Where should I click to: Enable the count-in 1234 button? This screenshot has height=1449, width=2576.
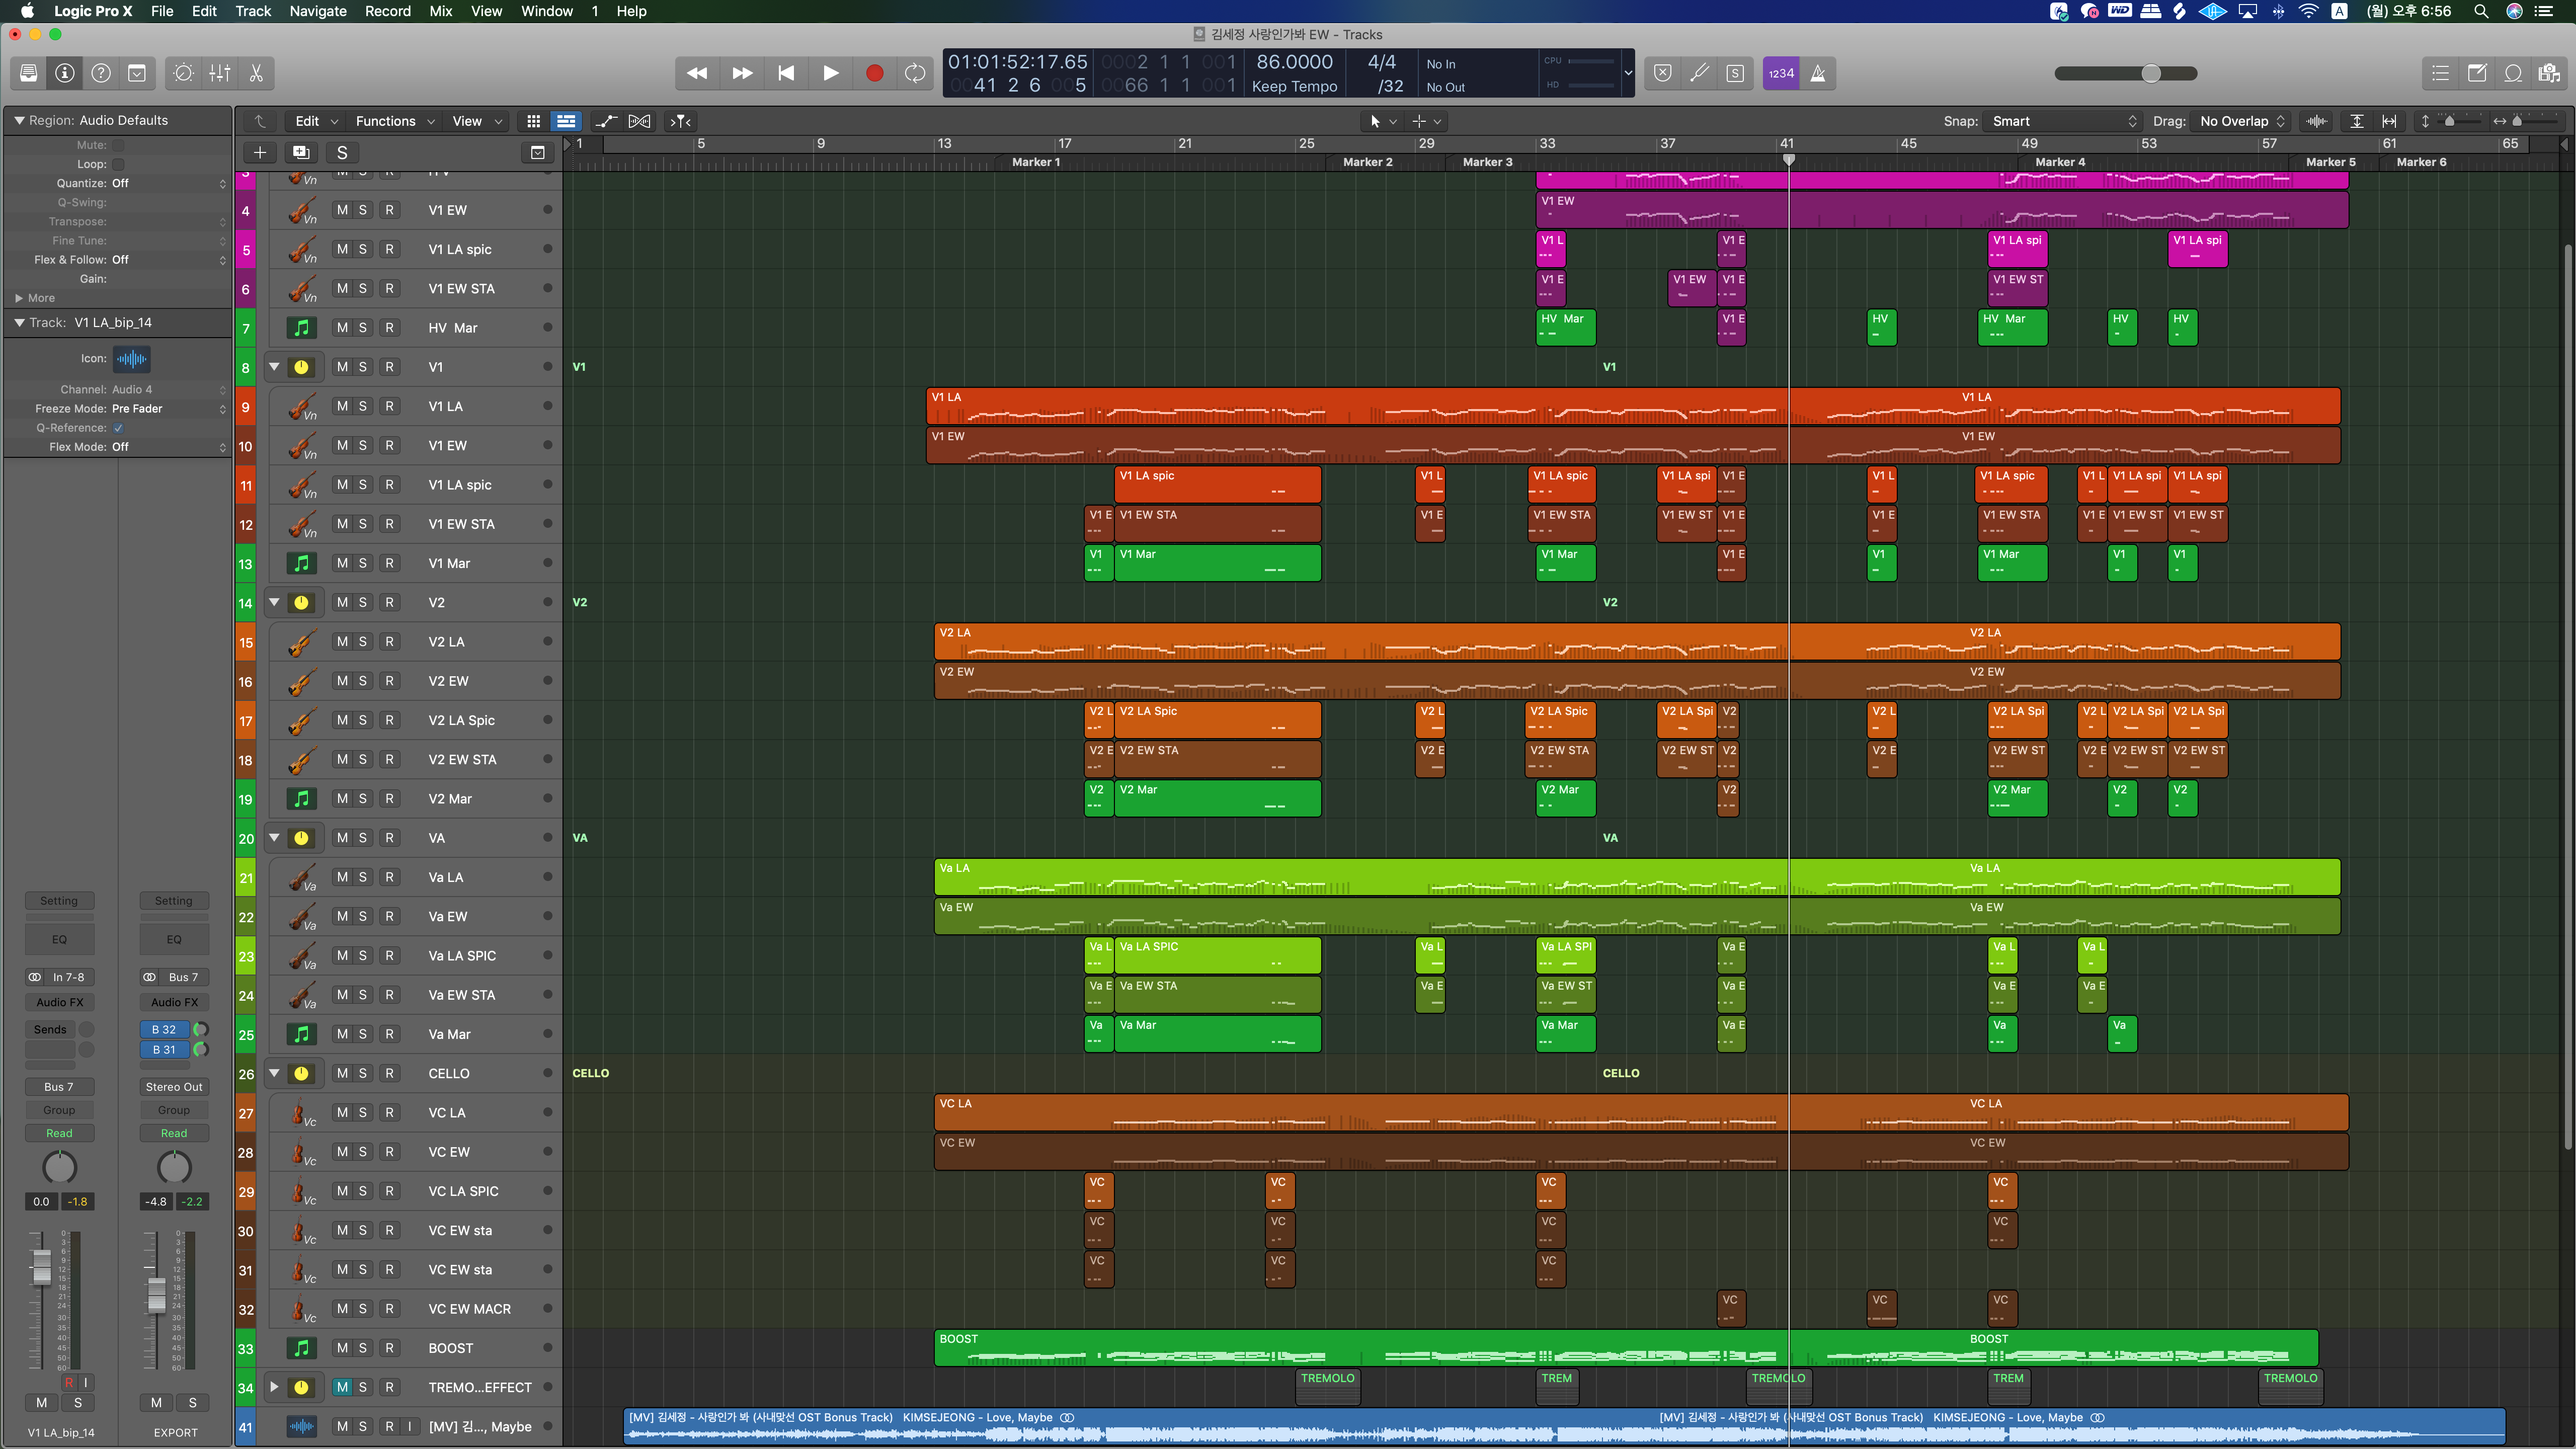pos(1780,73)
